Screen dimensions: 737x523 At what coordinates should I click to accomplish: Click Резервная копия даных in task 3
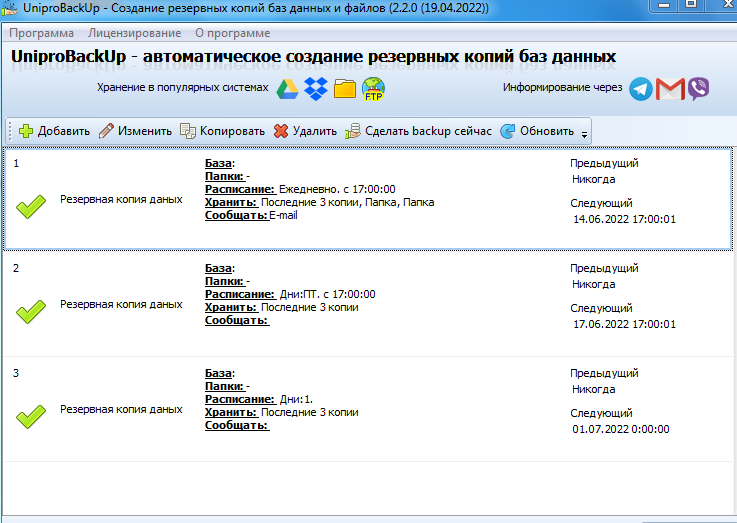click(x=121, y=409)
